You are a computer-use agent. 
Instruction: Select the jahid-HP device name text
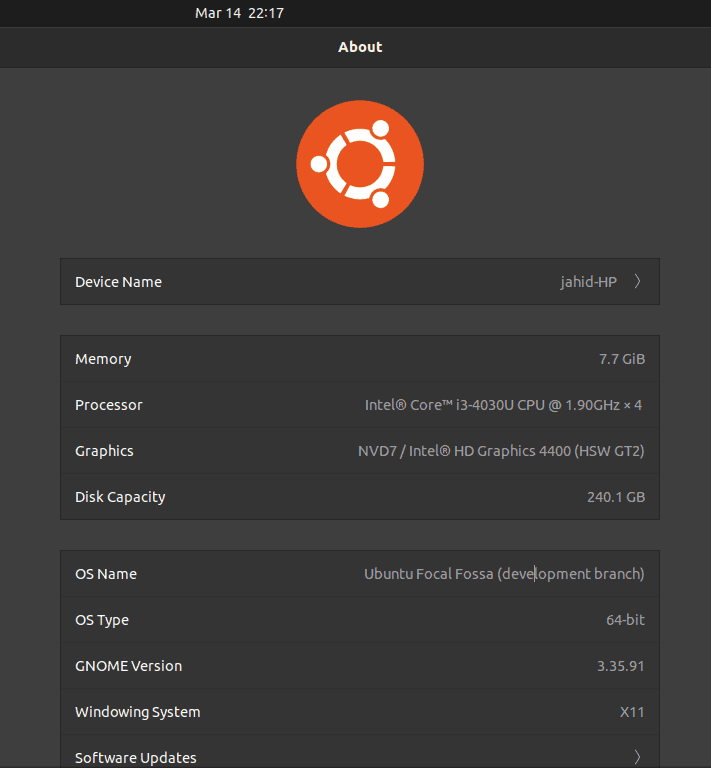[589, 282]
